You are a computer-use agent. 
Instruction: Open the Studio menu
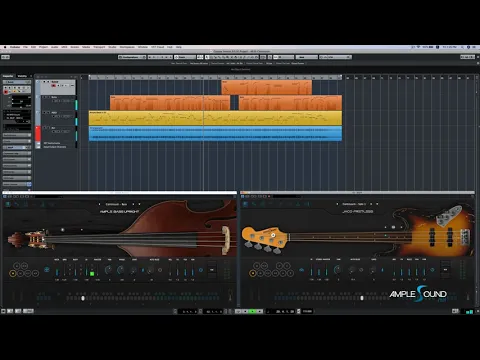point(112,47)
